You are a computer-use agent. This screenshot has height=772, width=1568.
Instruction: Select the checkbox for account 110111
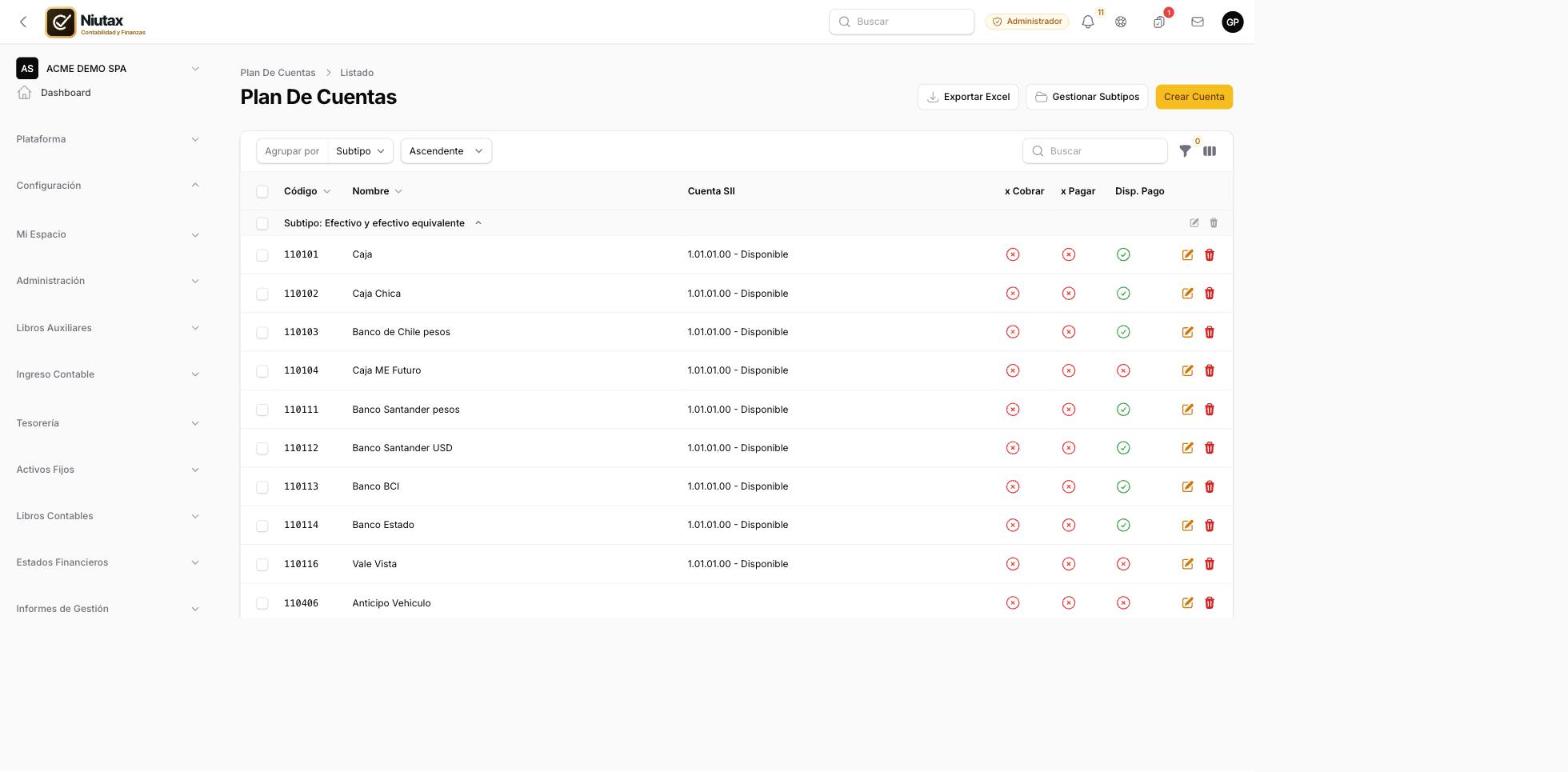tap(262, 410)
